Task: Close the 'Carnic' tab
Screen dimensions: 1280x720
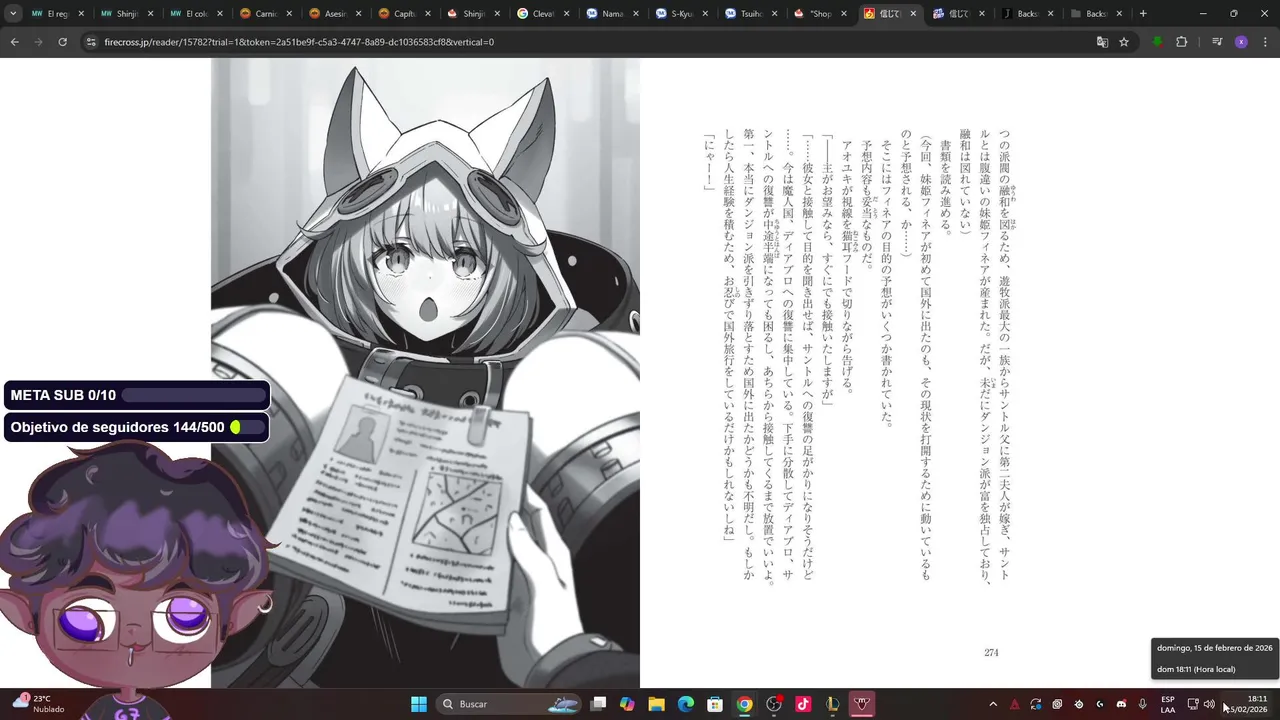Action: (x=289, y=14)
